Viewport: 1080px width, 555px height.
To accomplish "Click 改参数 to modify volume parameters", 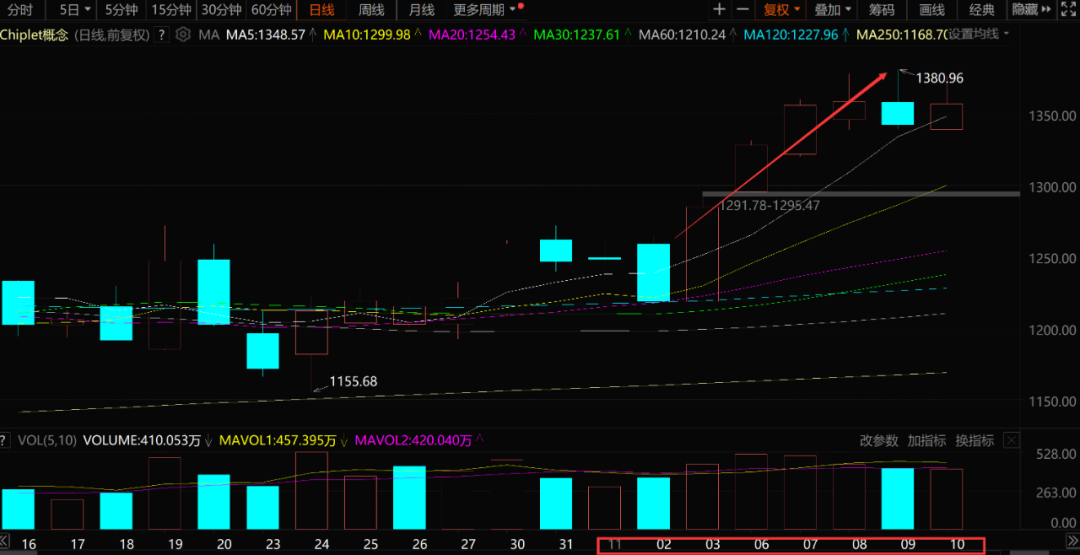I will click(880, 441).
